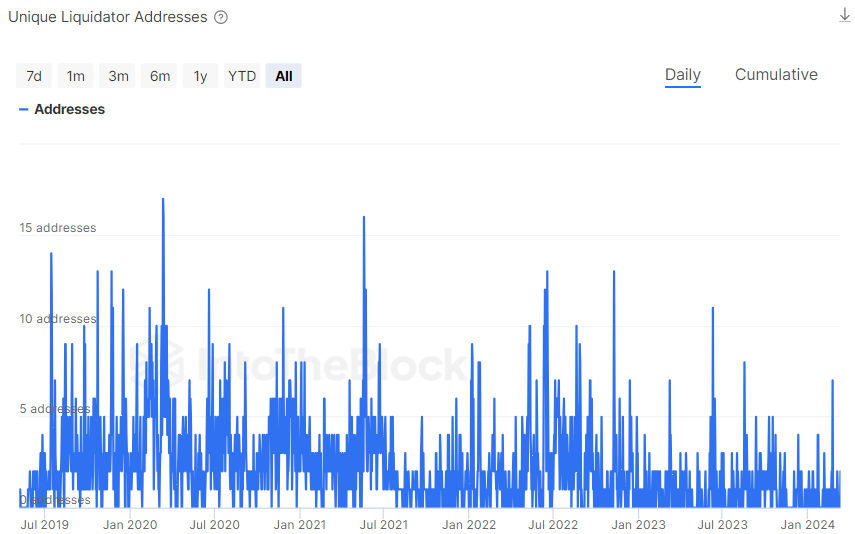Click the 15 addresses y-axis label
Screen dimensions: 855x534
58,228
